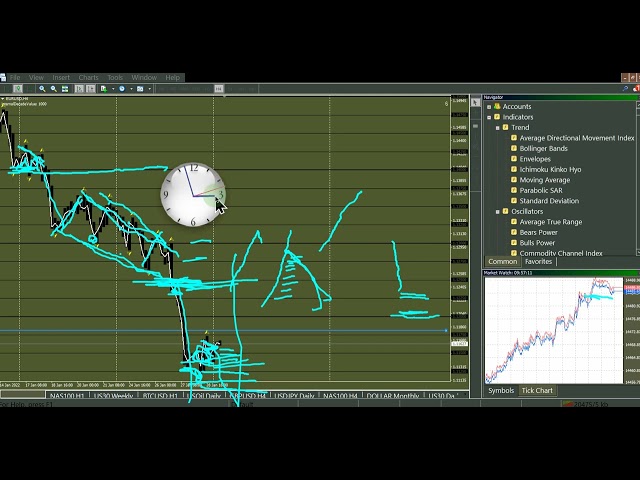Click the Bears Power indicator icon

pos(514,233)
